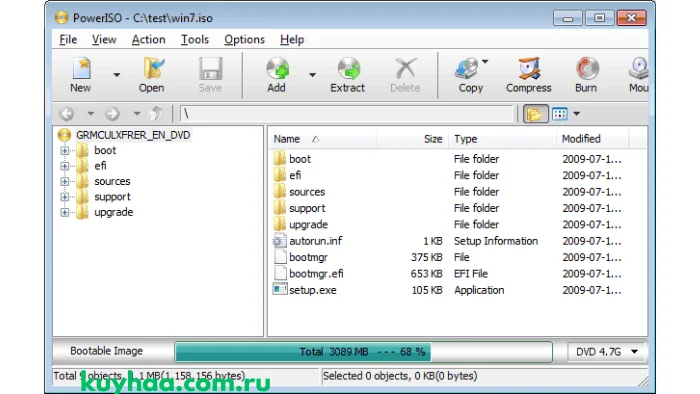Toggle the folder tree pane button
The height and width of the screenshot is (394, 700).
click(x=535, y=114)
